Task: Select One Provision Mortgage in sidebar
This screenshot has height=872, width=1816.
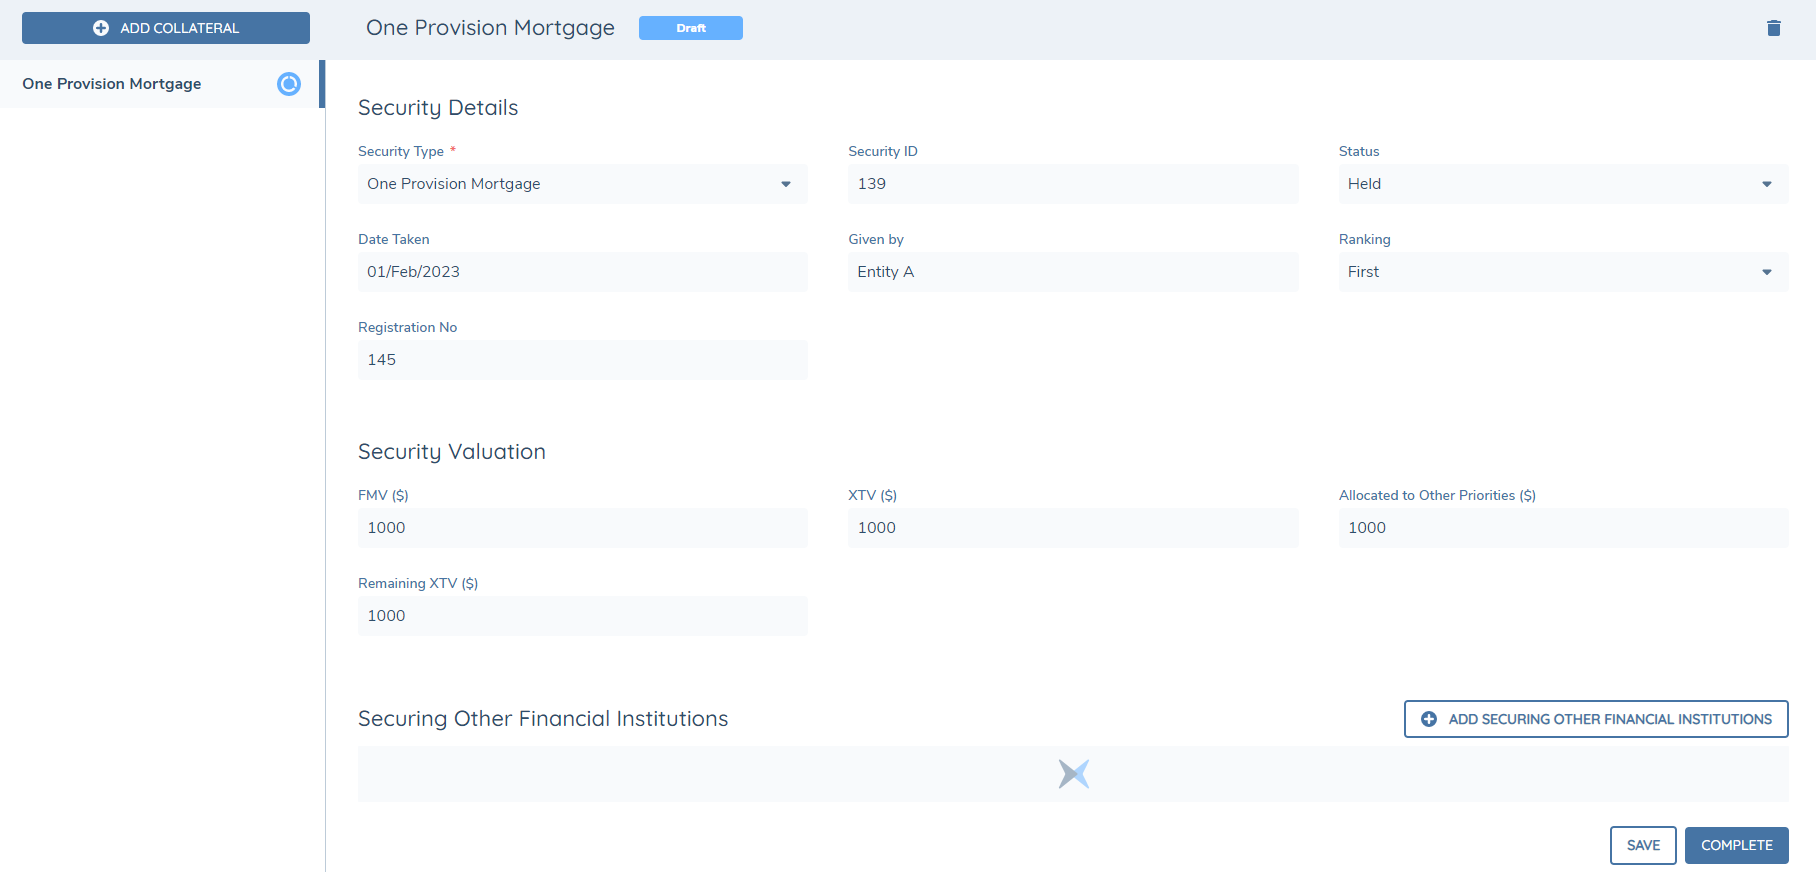Action: click(112, 84)
